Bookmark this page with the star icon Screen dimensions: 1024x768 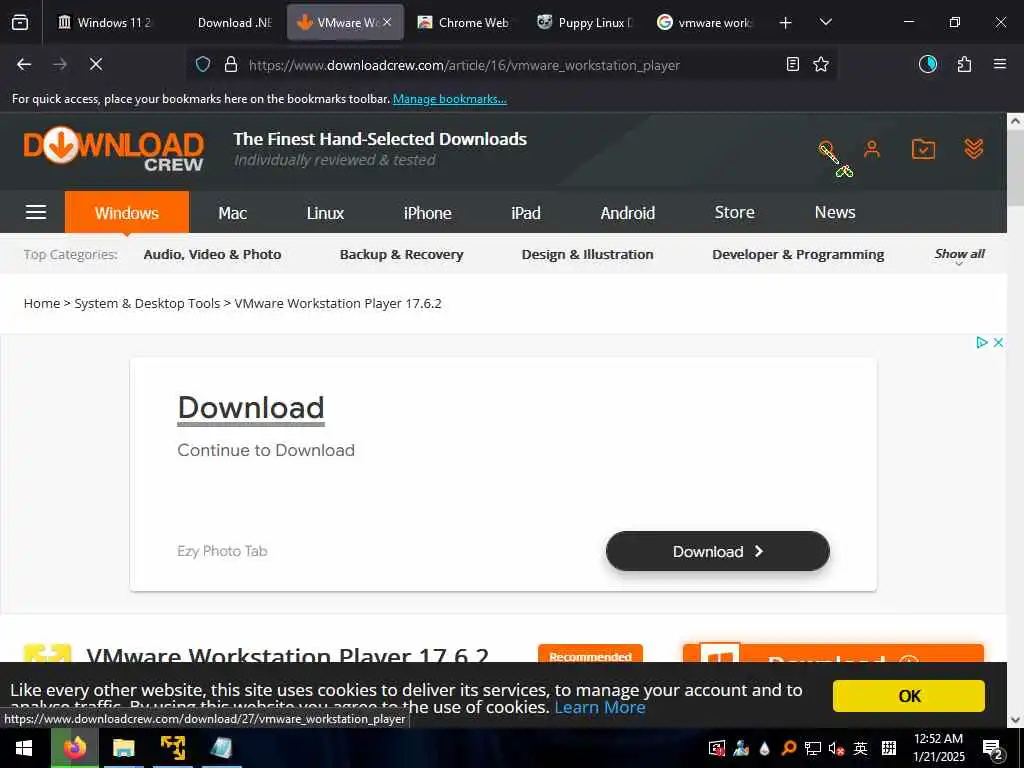coord(821,64)
